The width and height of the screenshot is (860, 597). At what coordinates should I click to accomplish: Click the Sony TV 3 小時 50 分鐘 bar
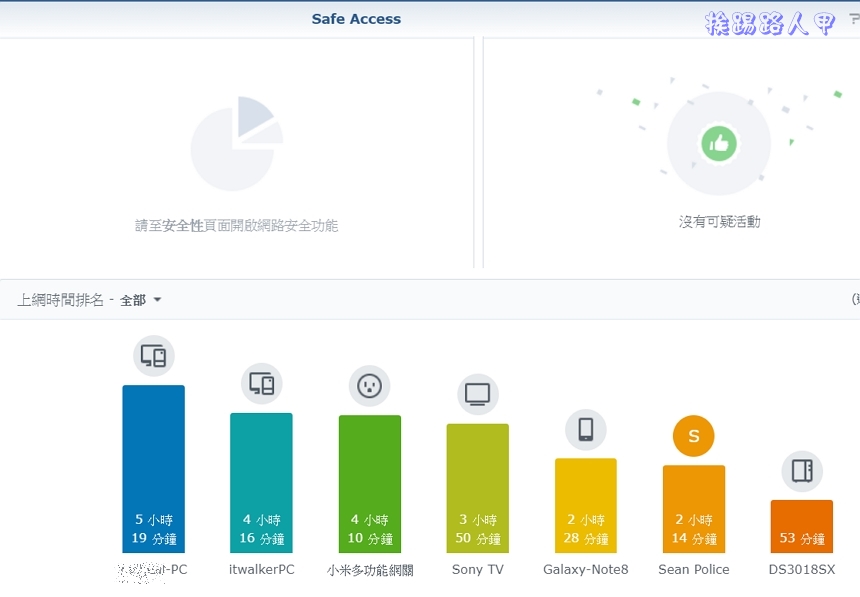[x=478, y=488]
